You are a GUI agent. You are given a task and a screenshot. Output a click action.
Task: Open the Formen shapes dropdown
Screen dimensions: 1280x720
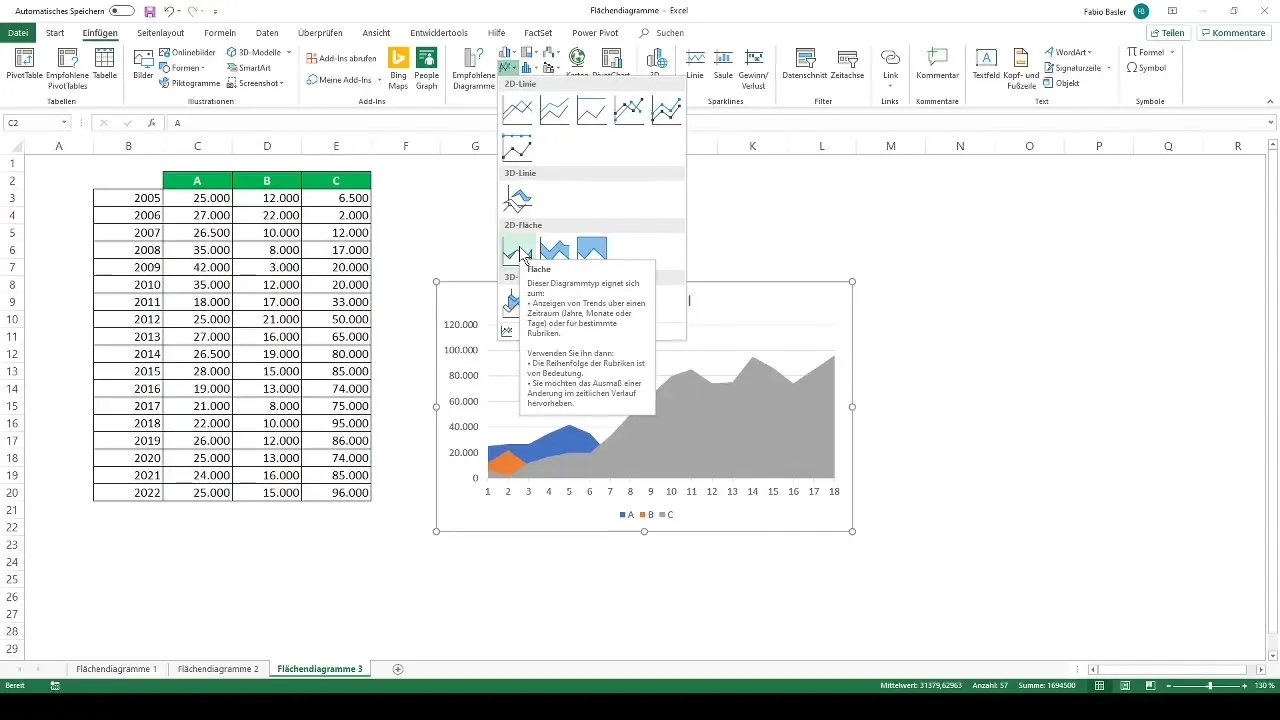click(182, 67)
